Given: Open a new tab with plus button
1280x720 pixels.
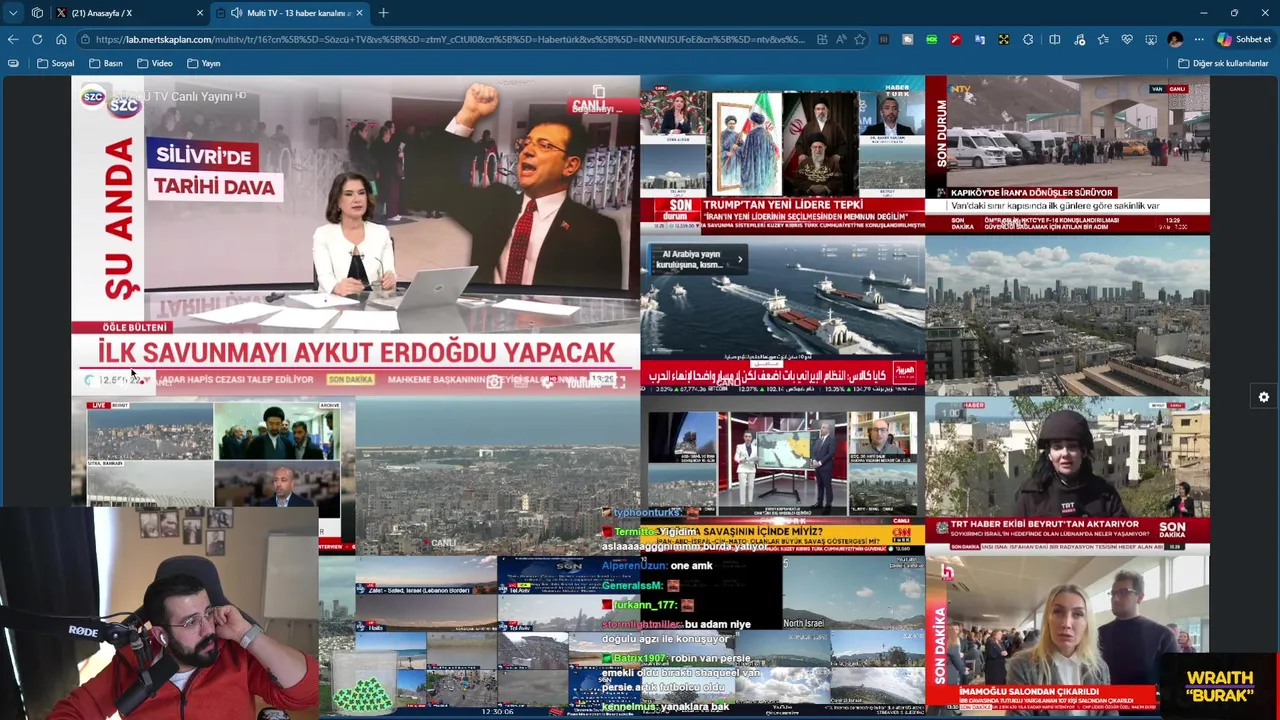Looking at the screenshot, I should (383, 13).
